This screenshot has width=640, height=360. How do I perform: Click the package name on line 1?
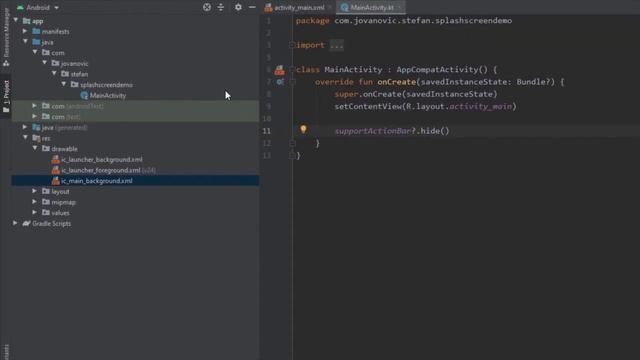pos(423,21)
